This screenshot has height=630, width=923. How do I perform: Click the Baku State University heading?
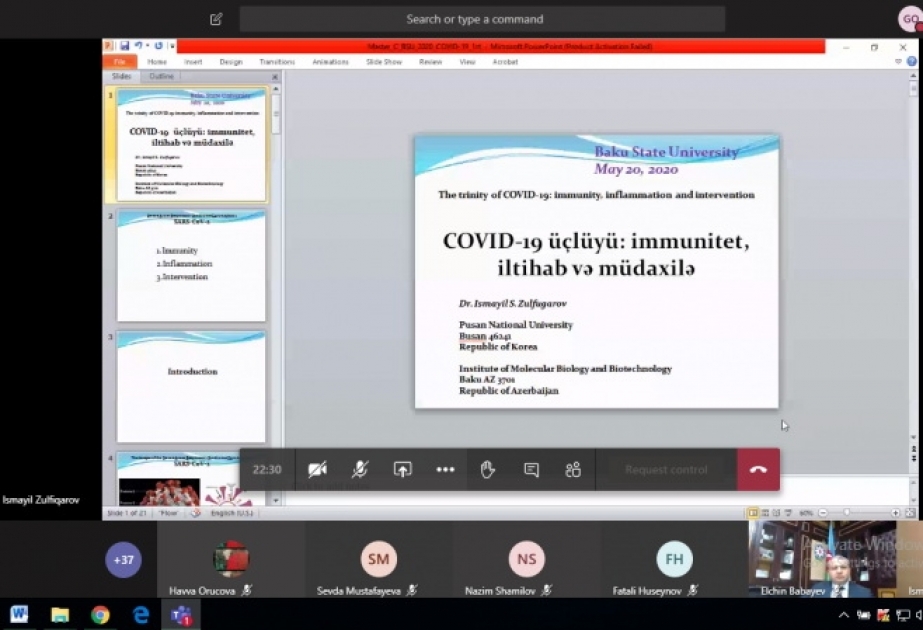pos(666,152)
